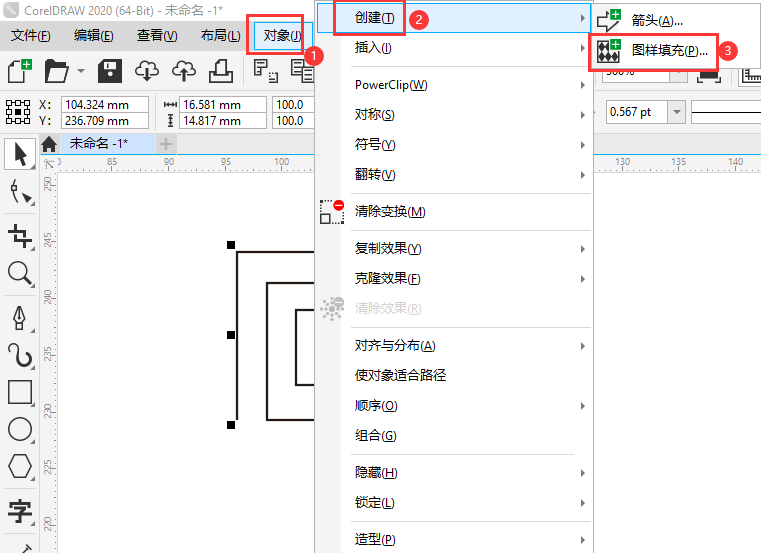Click the cloud download icon
The width and height of the screenshot is (761, 553).
pos(147,71)
